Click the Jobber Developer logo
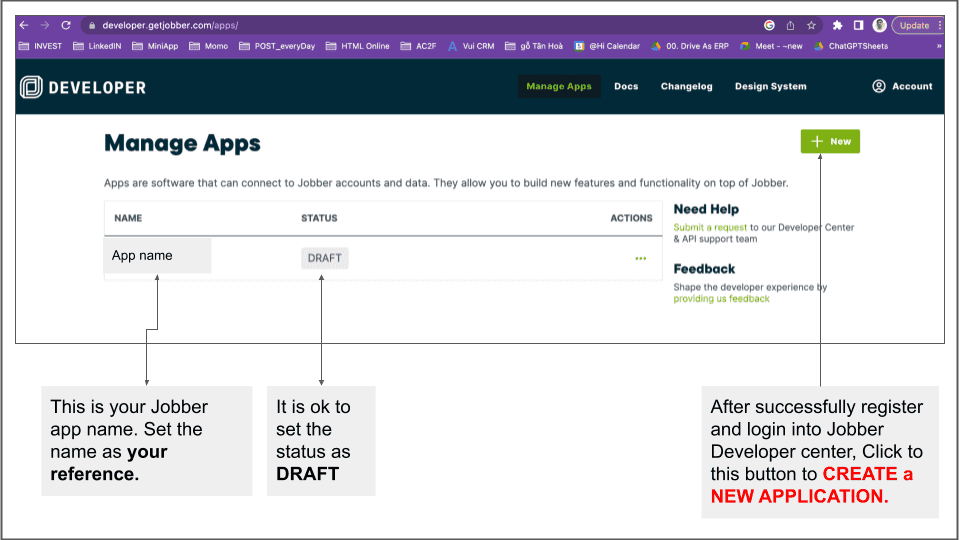The width and height of the screenshot is (960, 540). 83,87
